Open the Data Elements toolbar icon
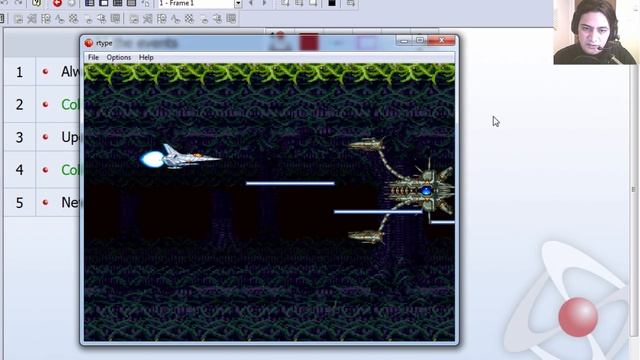This screenshot has width=640, height=360. pyautogui.click(x=145, y=3)
